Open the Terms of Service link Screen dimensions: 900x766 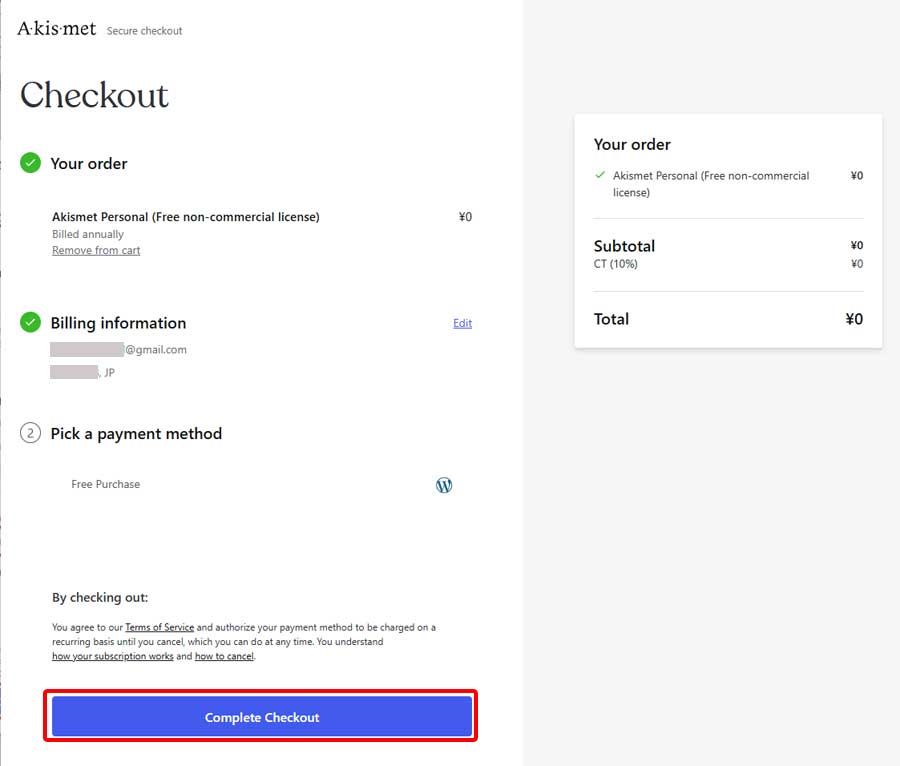(x=159, y=627)
